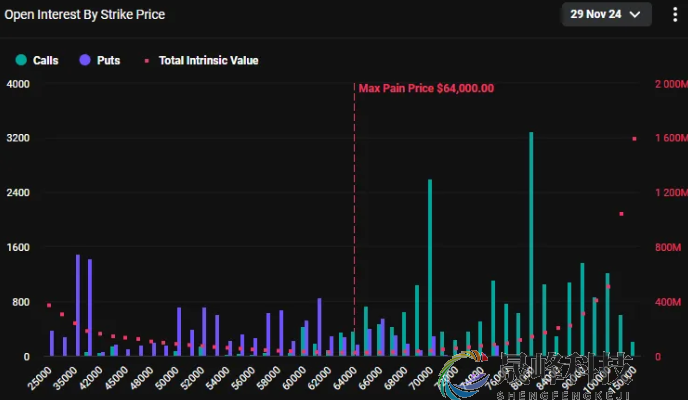This screenshot has width=688, height=400.
Task: Click the 42000 strike axis label
Action: click(91, 378)
